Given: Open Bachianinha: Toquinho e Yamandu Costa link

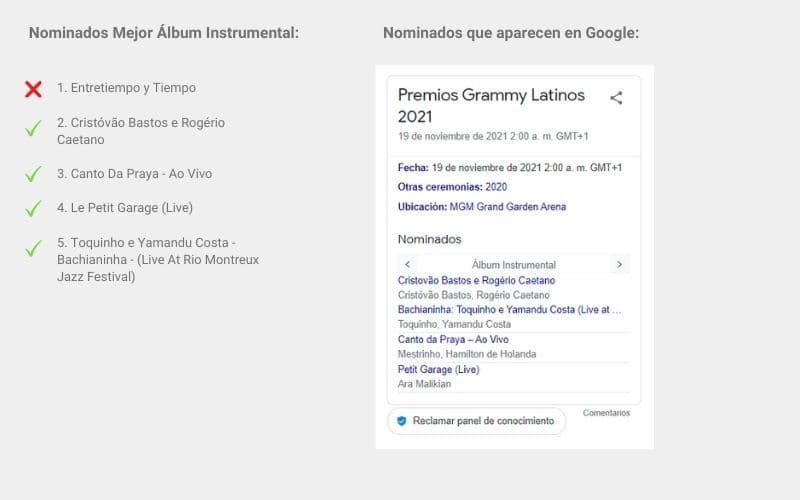Looking at the screenshot, I should pos(510,310).
